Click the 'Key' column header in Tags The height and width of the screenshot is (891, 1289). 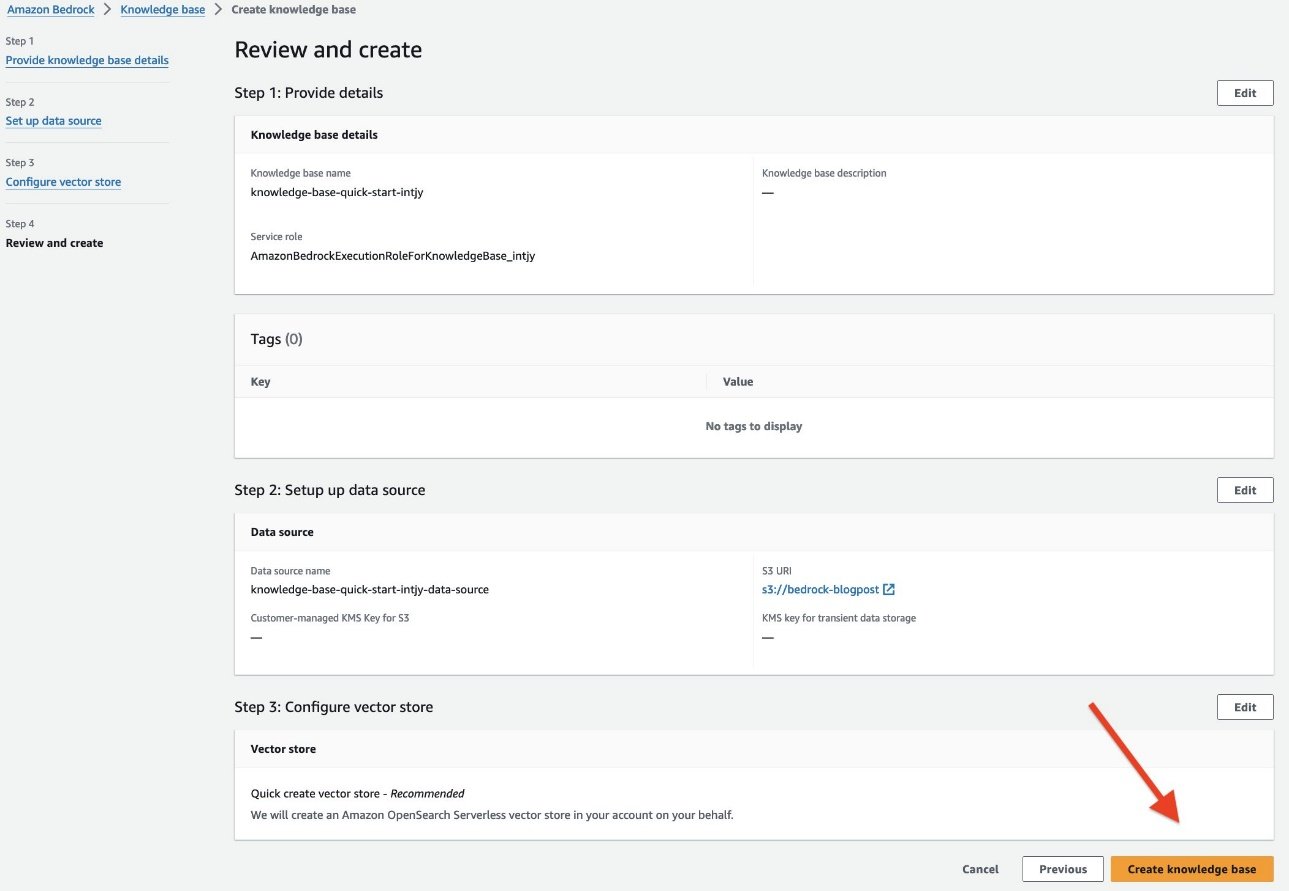point(260,382)
